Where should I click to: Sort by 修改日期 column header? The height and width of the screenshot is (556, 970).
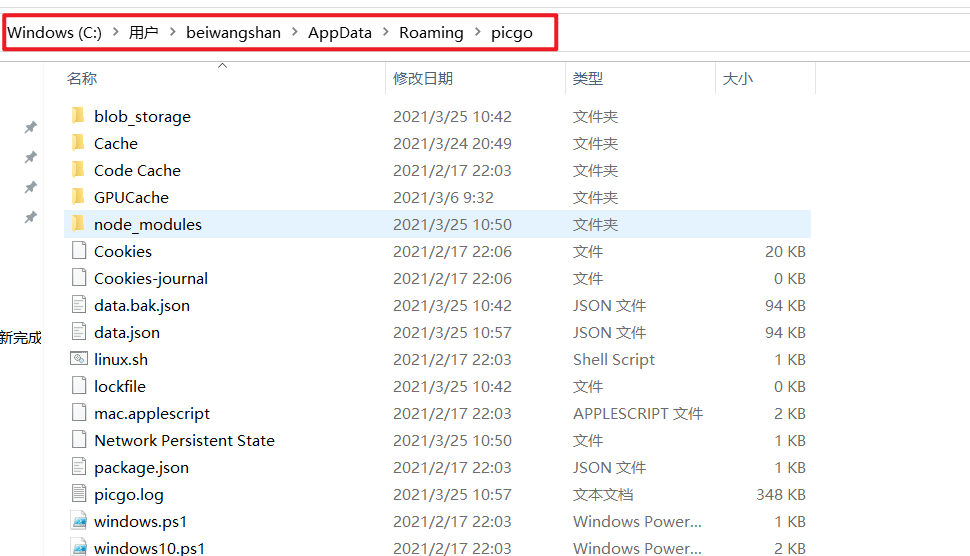[423, 79]
